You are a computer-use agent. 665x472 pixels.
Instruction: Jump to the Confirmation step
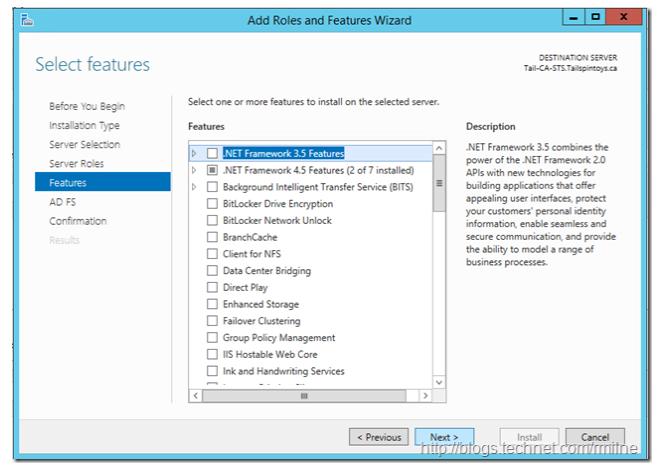(x=77, y=221)
